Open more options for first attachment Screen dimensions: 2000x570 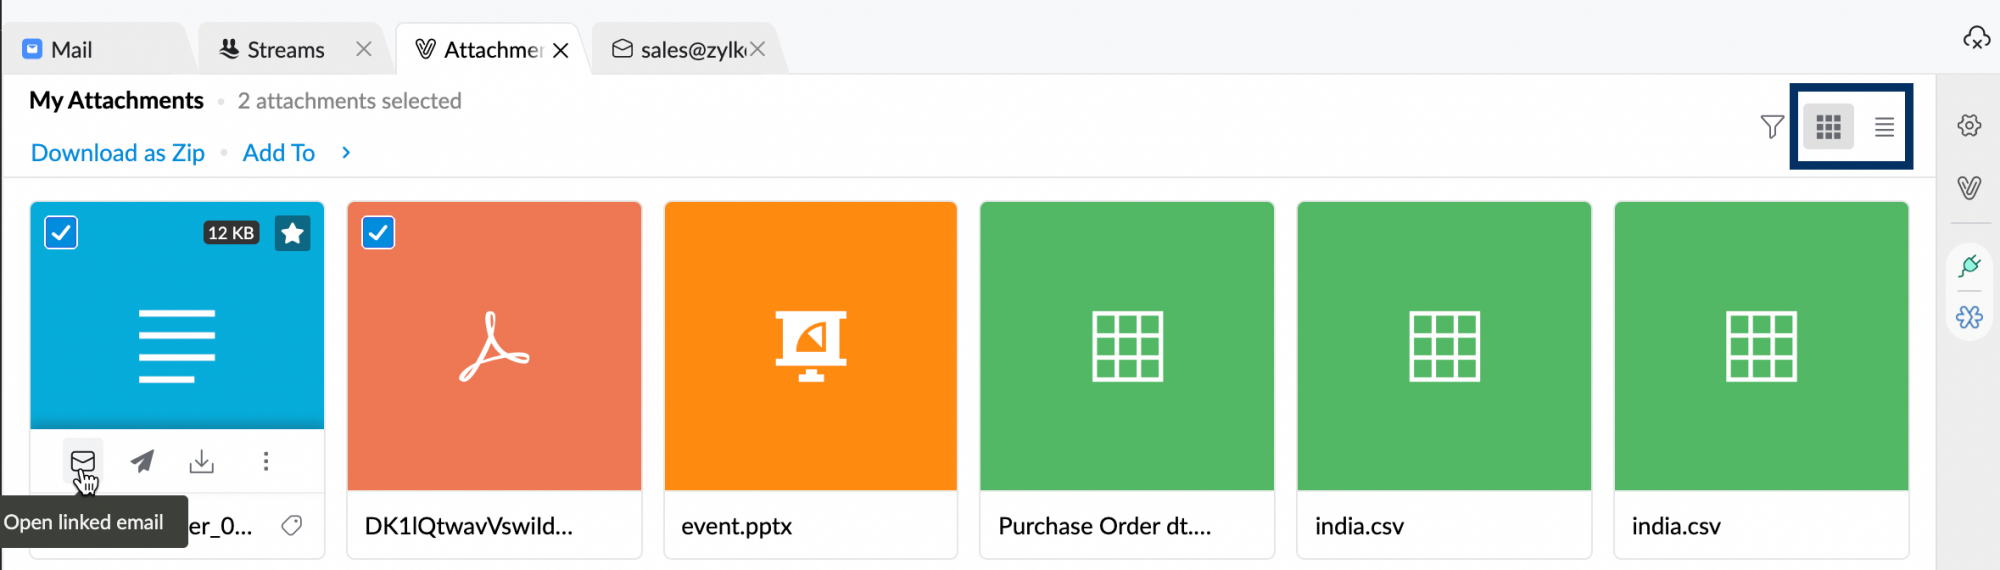click(x=266, y=461)
